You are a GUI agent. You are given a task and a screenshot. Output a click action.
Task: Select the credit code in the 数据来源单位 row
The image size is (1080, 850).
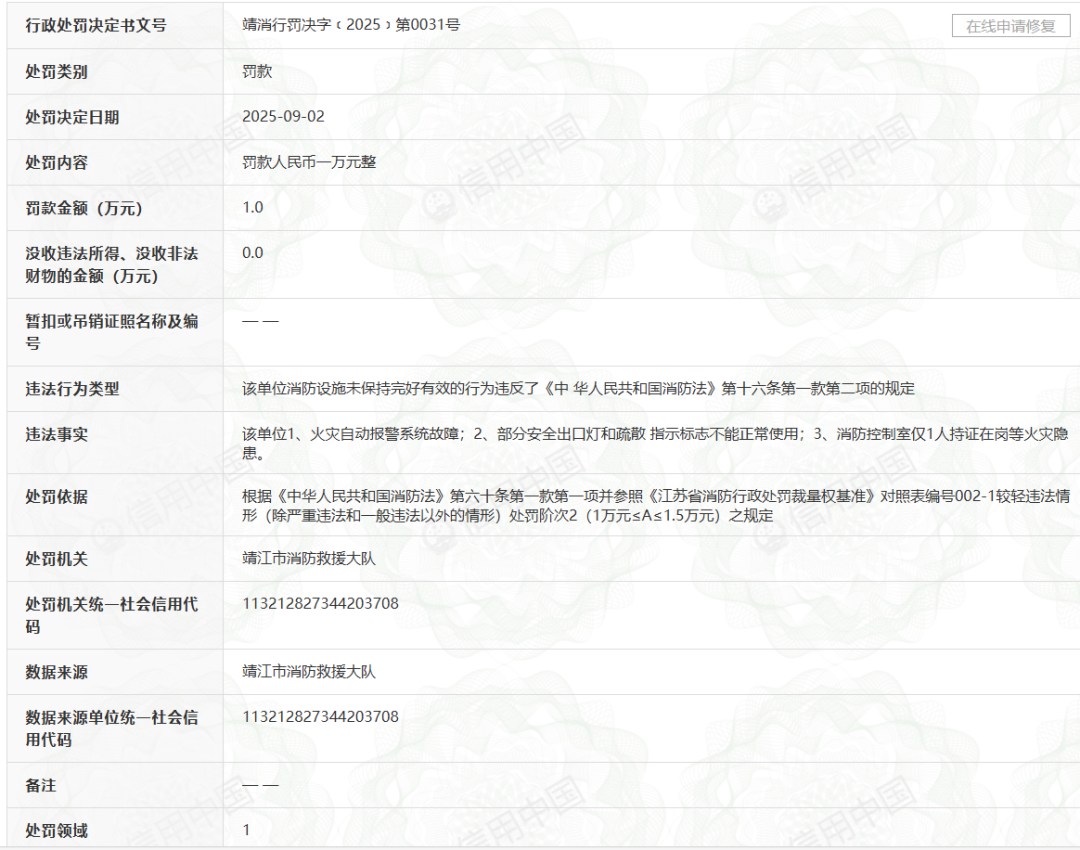click(320, 716)
